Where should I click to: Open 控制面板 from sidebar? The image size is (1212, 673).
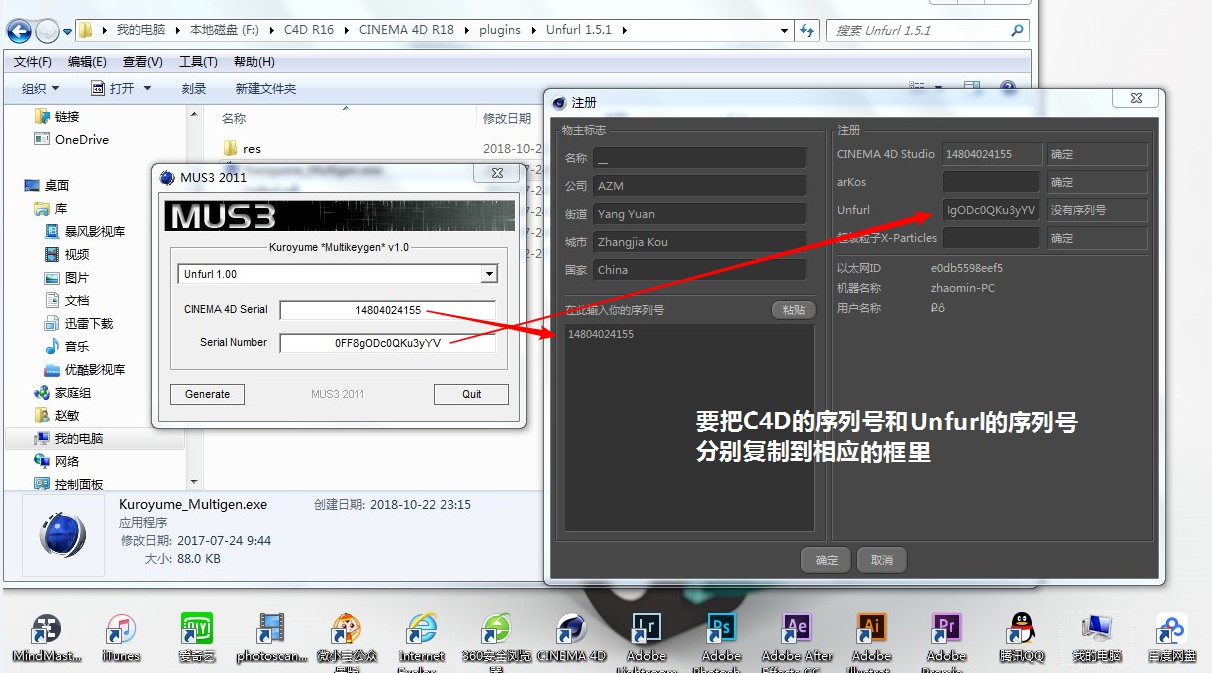pyautogui.click(x=69, y=484)
